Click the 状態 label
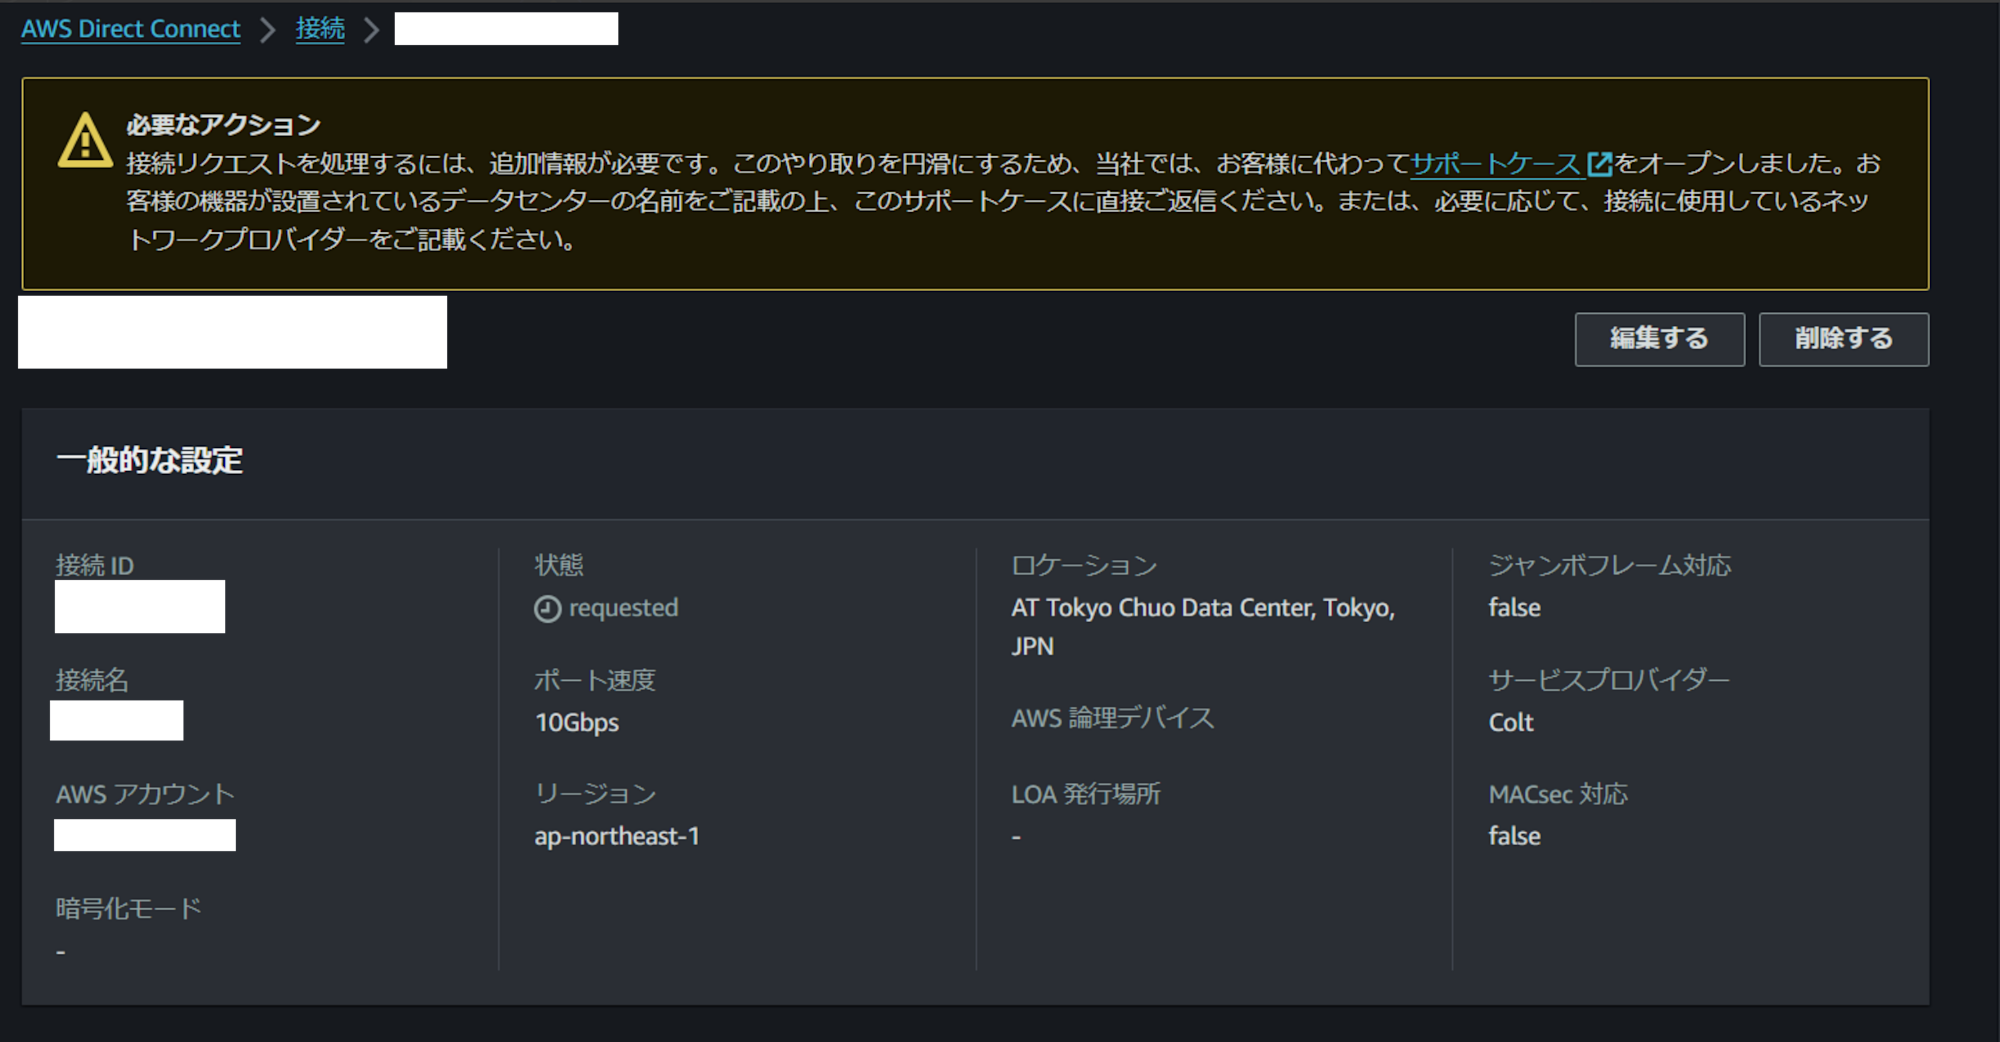Screen dimensions: 2000x1042 (x=559, y=565)
